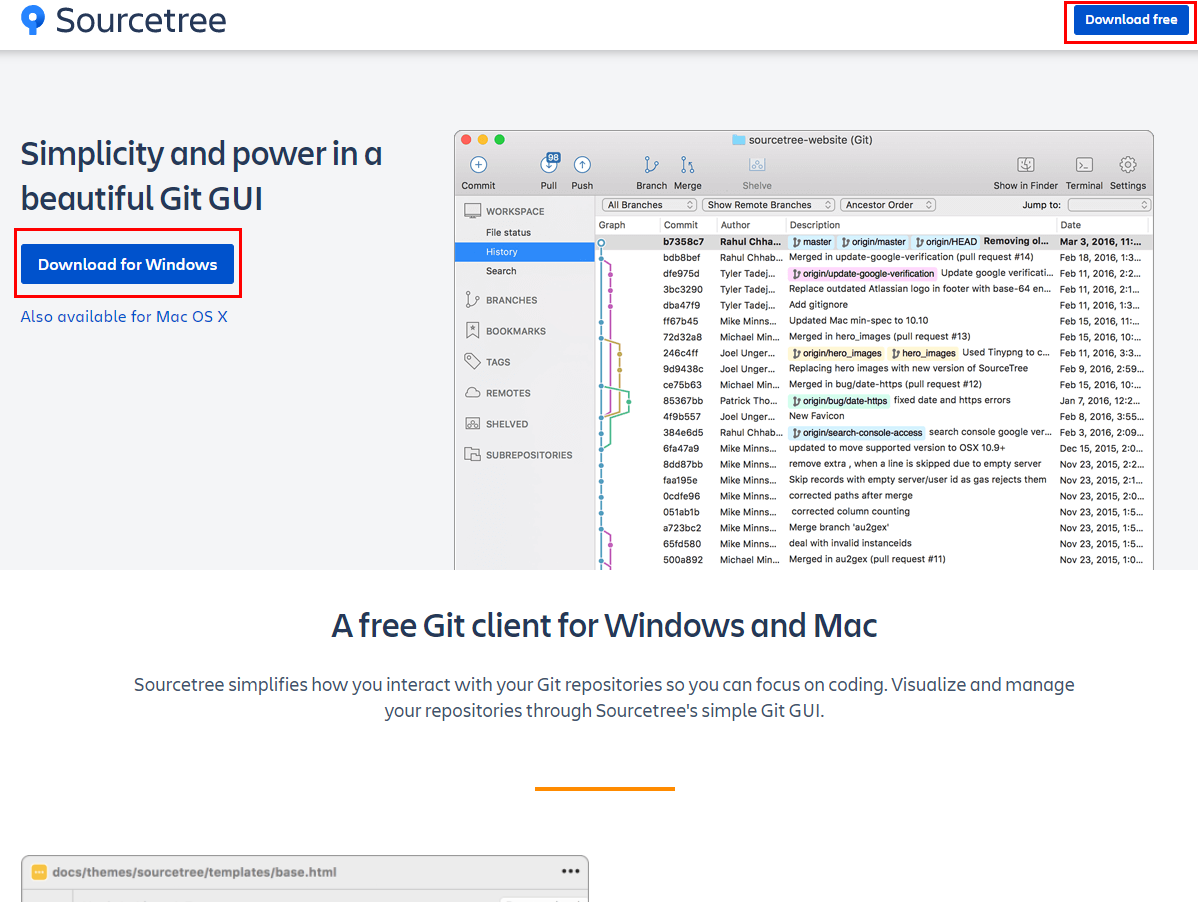The image size is (1198, 902).
Task: Click the SUBREPOSITORIES folder icon
Action: point(472,454)
